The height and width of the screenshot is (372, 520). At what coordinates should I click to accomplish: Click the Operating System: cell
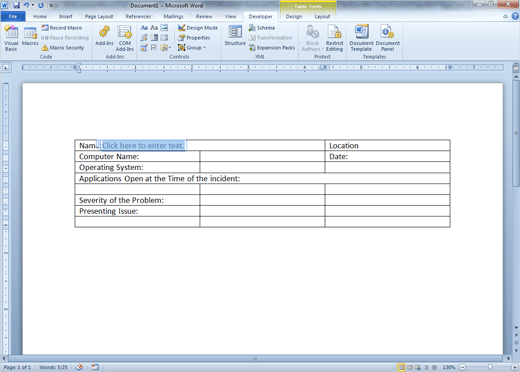pyautogui.click(x=137, y=167)
